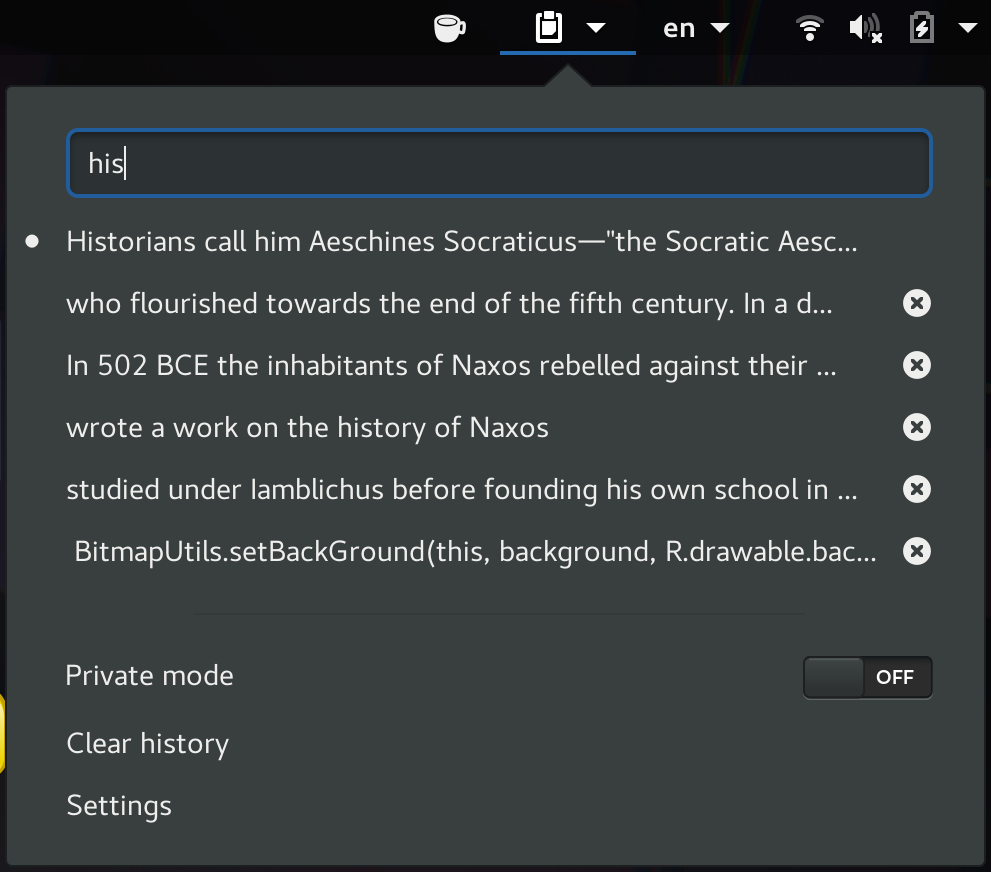Screen dimensions: 991x872
Task: Select 'wrote a work on the history of Naxos'
Action: coord(307,428)
